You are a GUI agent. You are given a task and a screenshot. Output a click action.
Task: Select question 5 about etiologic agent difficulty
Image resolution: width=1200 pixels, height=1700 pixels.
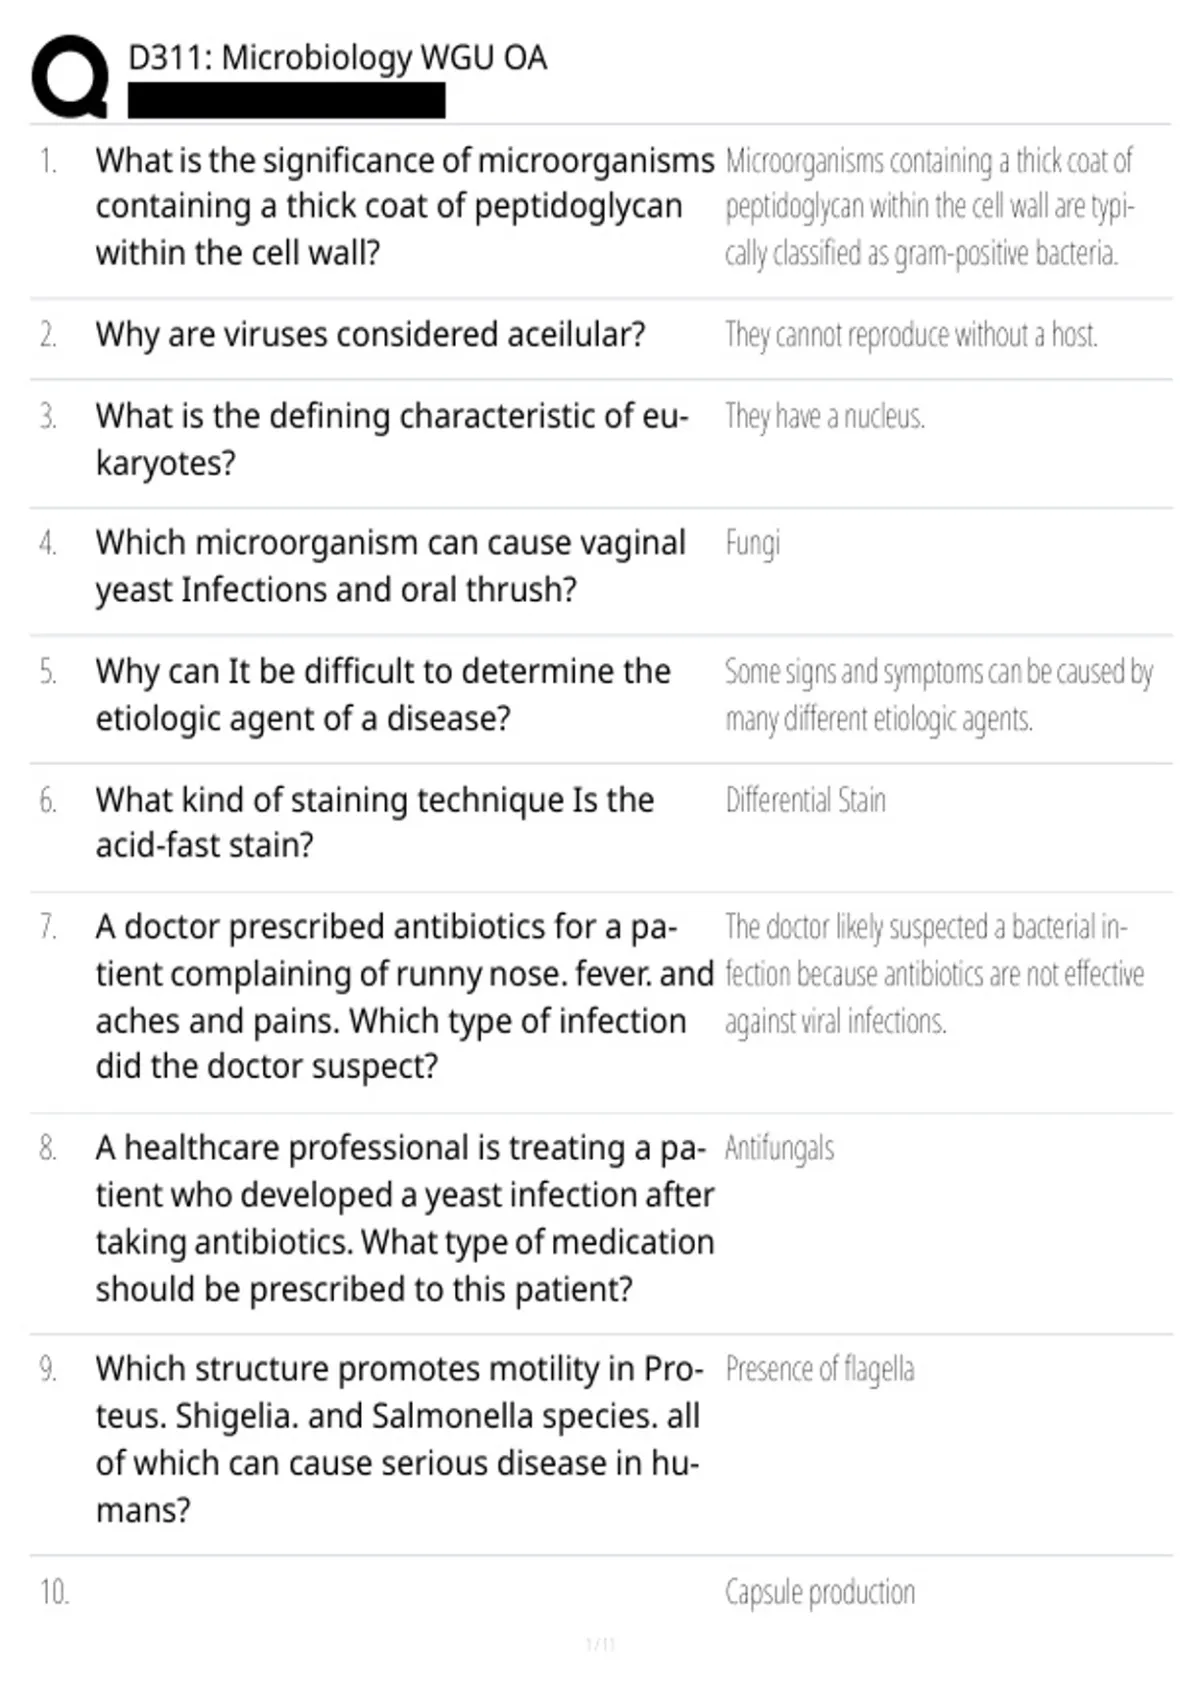point(383,695)
